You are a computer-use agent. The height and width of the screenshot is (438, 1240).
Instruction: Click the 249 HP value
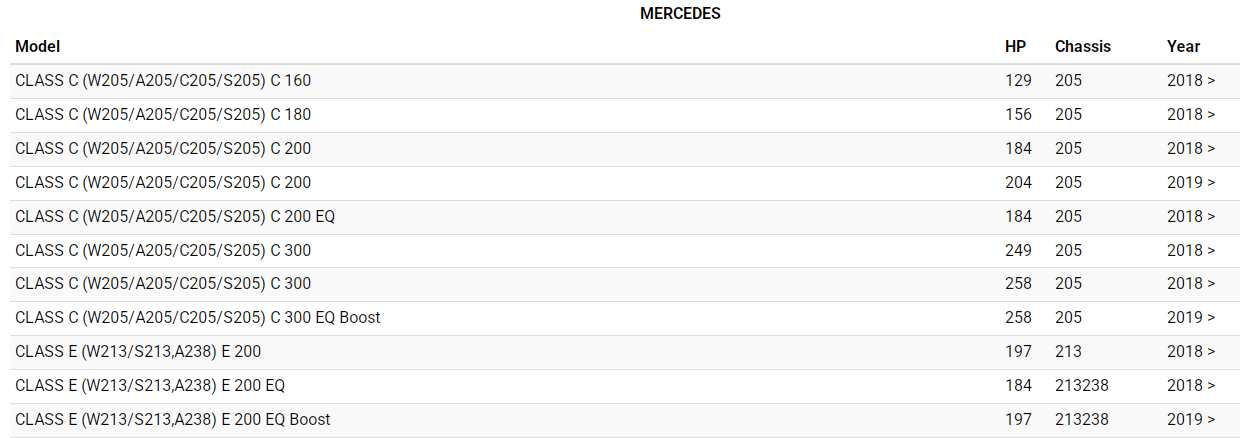point(1018,250)
